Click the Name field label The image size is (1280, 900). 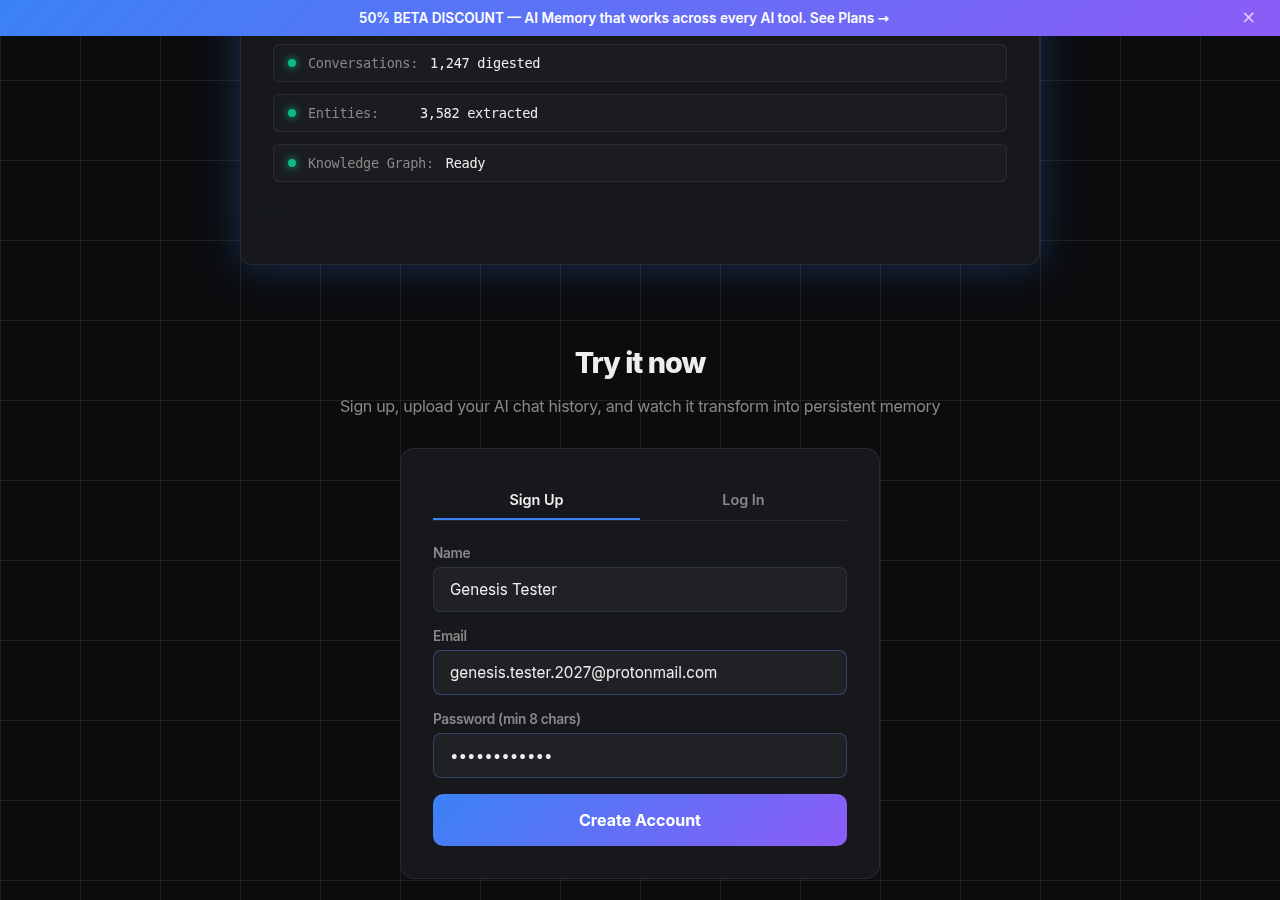(x=451, y=553)
